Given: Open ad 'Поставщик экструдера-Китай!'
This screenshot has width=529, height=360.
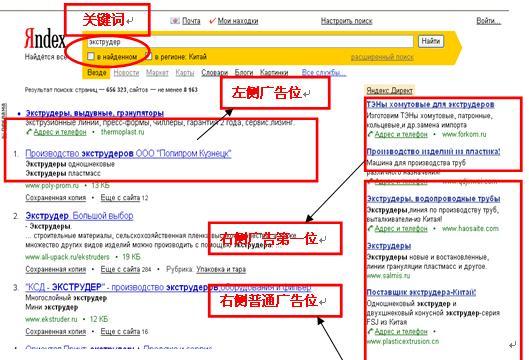Looking at the screenshot, I should [421, 292].
